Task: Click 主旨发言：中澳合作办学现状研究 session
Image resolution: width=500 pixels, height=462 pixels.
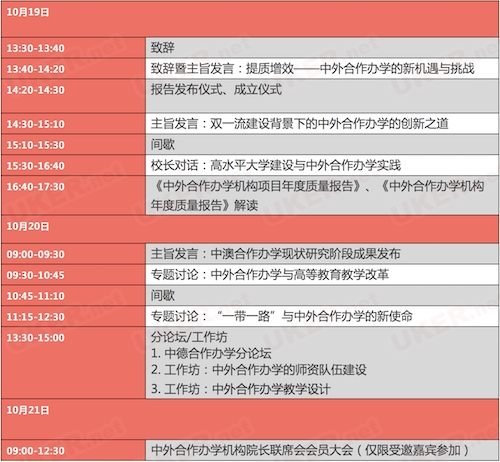Action: pyautogui.click(x=275, y=254)
